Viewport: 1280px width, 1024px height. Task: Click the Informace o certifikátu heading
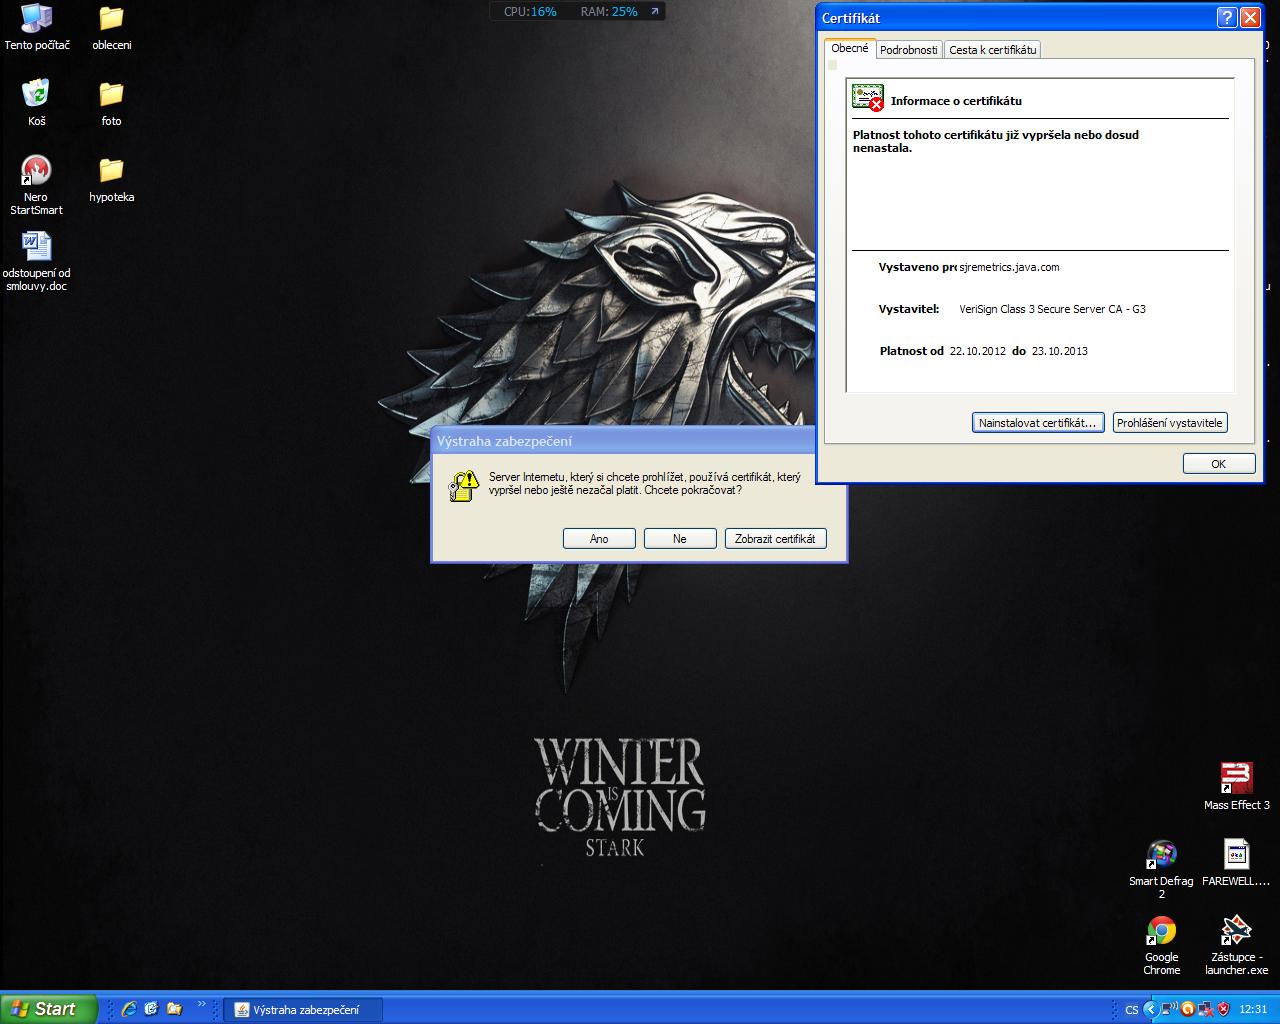pos(956,101)
